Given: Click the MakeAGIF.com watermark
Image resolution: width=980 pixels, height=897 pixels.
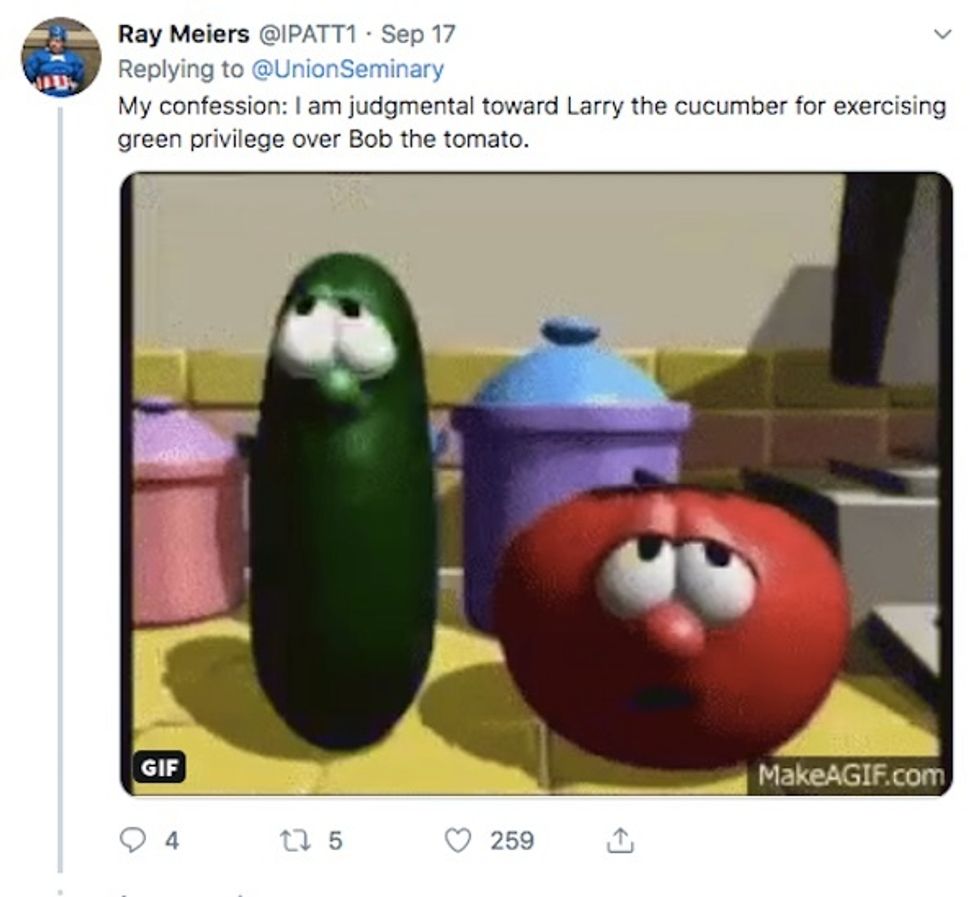Looking at the screenshot, I should (850, 775).
